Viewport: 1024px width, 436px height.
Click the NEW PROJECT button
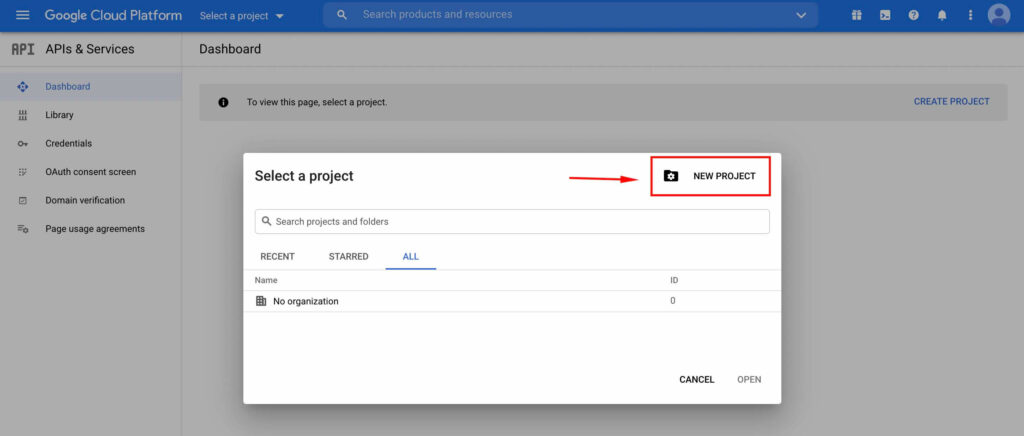(711, 176)
